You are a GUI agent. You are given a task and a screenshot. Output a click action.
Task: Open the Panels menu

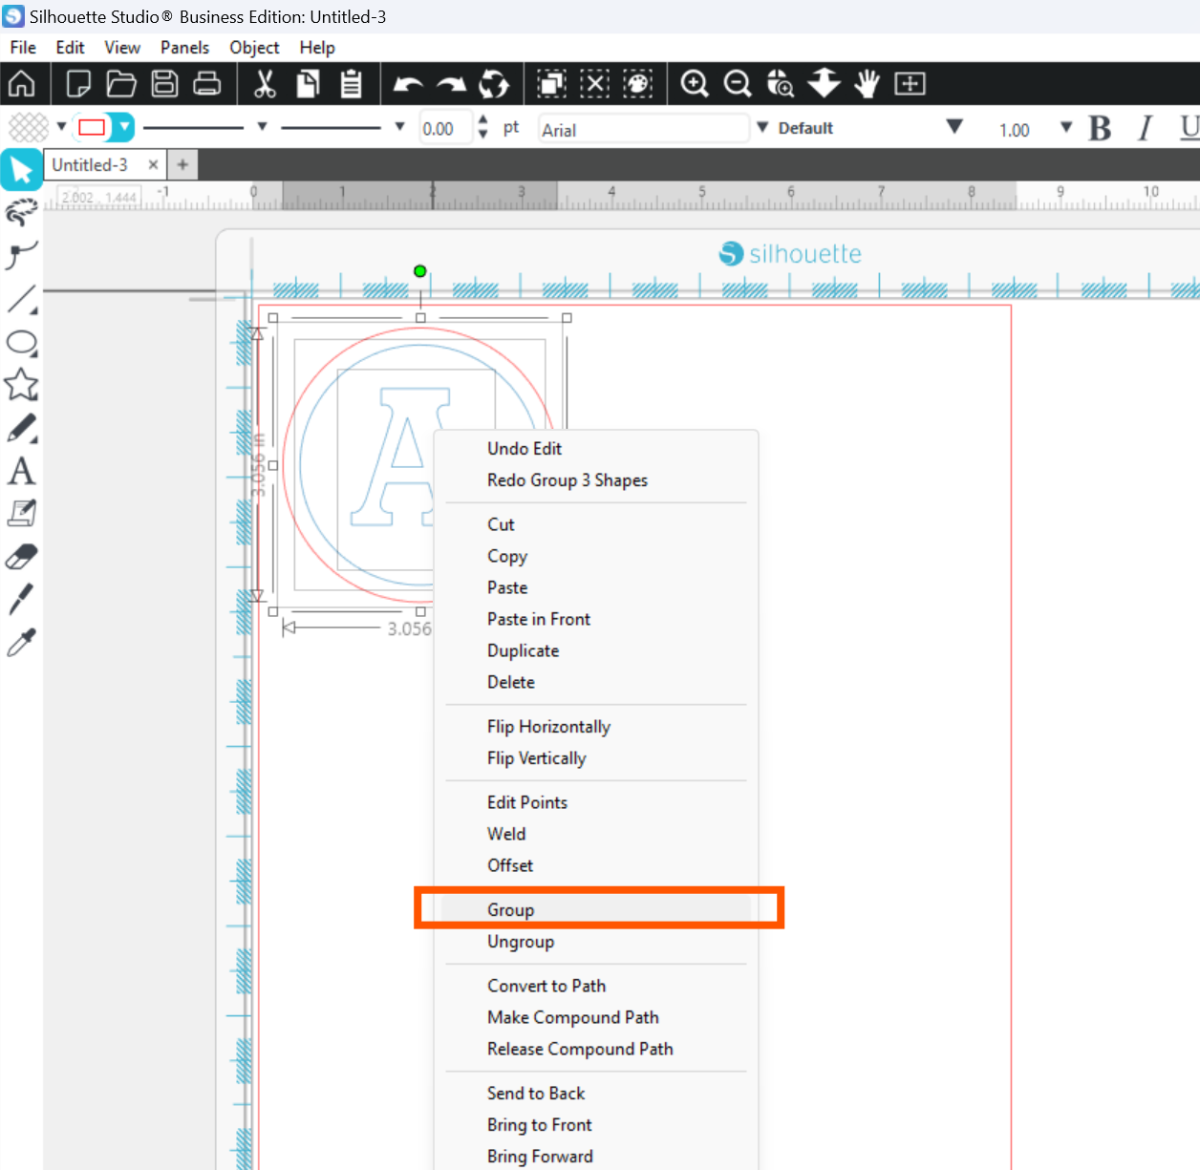coord(185,47)
